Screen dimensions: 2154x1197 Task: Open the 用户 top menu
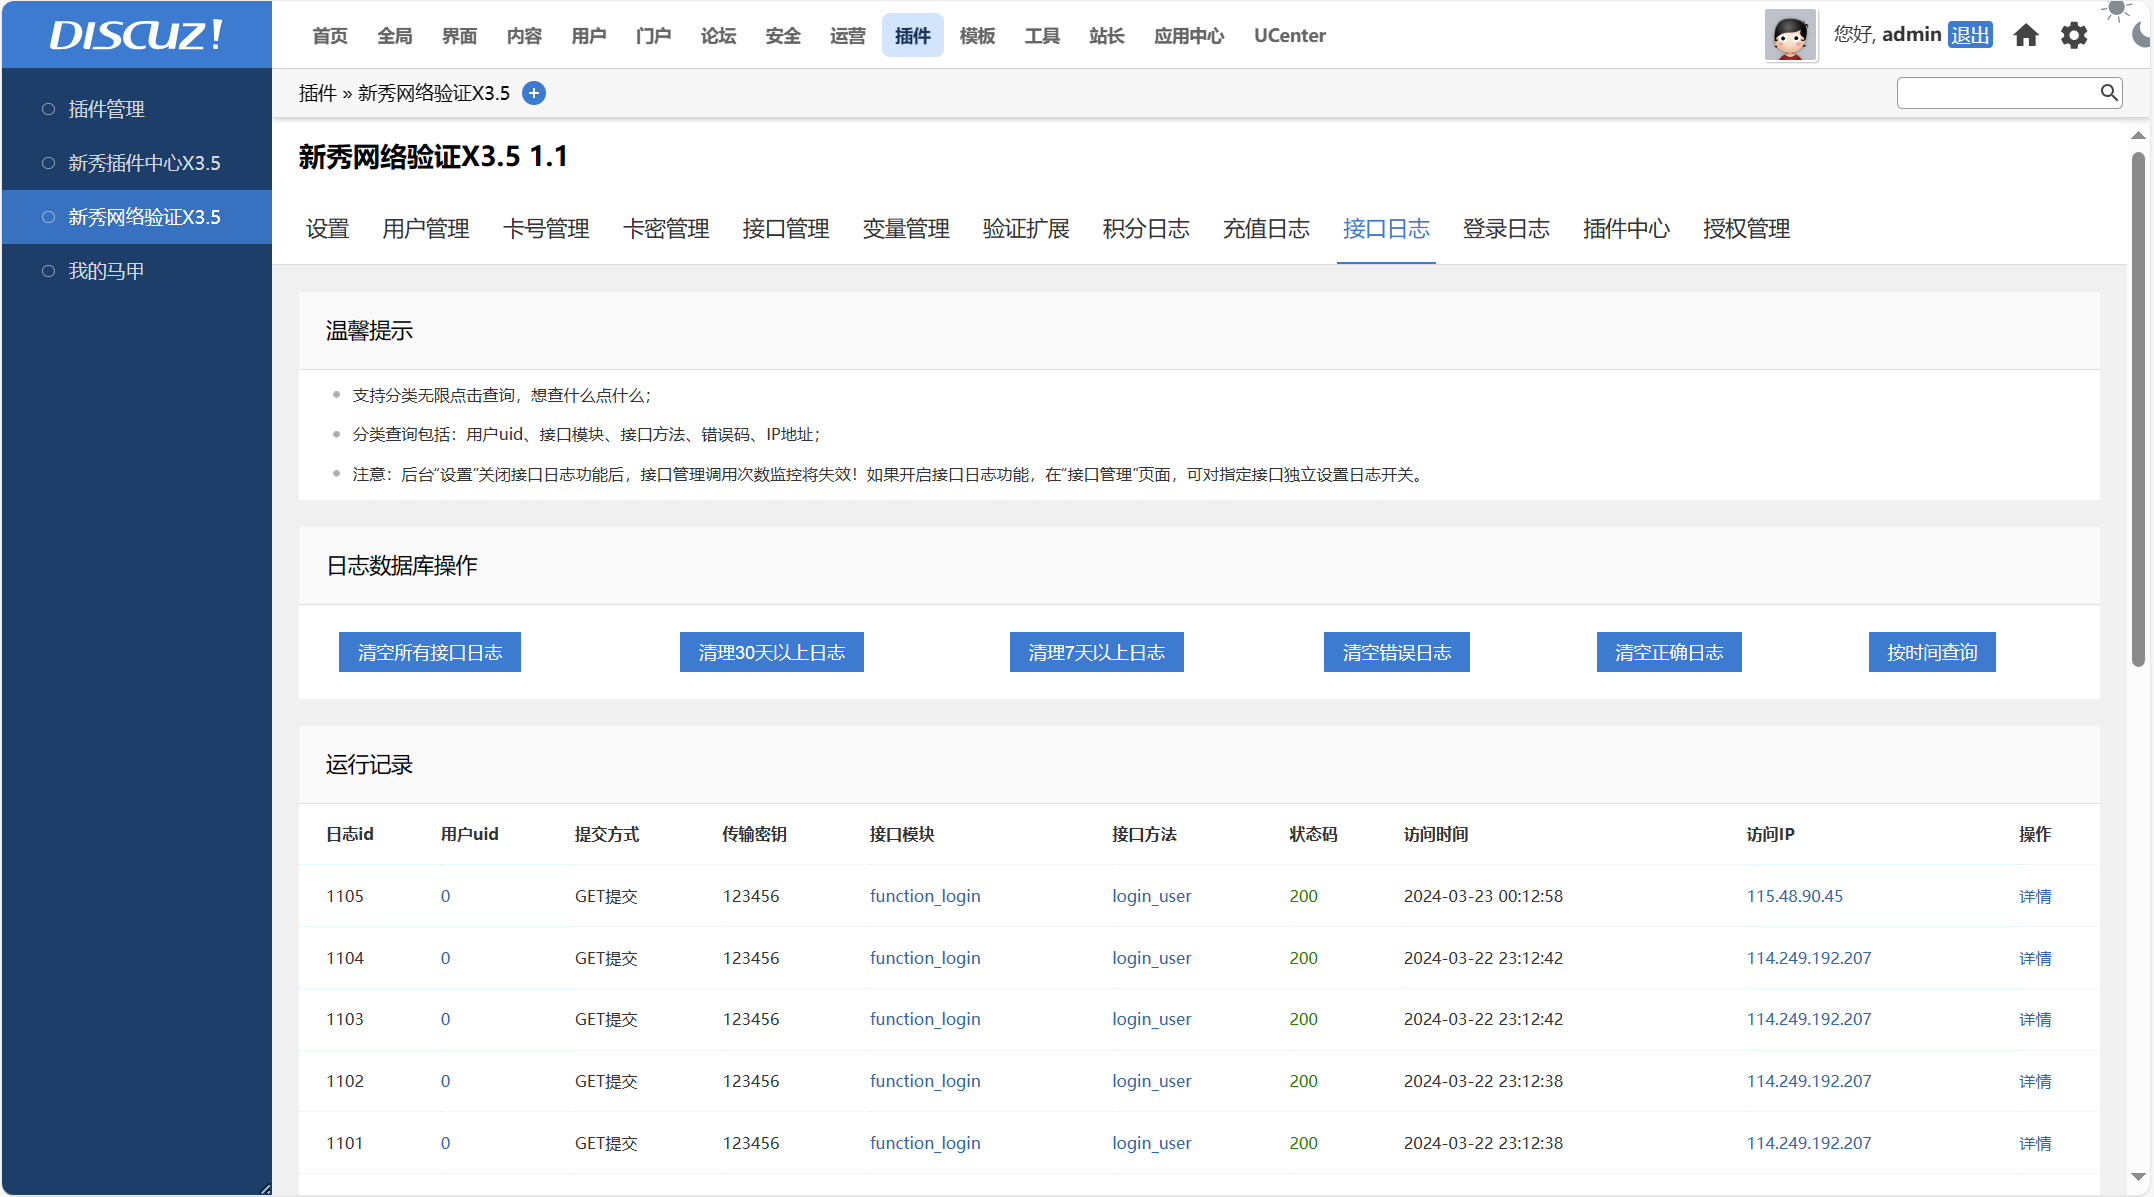pos(589,36)
